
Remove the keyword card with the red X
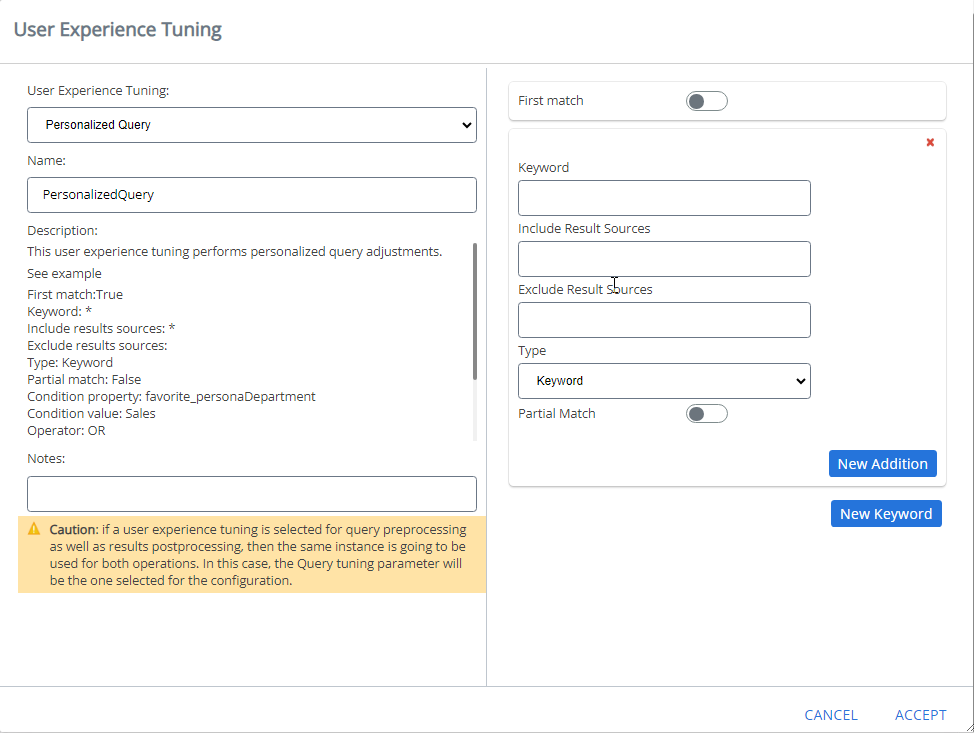tap(930, 142)
